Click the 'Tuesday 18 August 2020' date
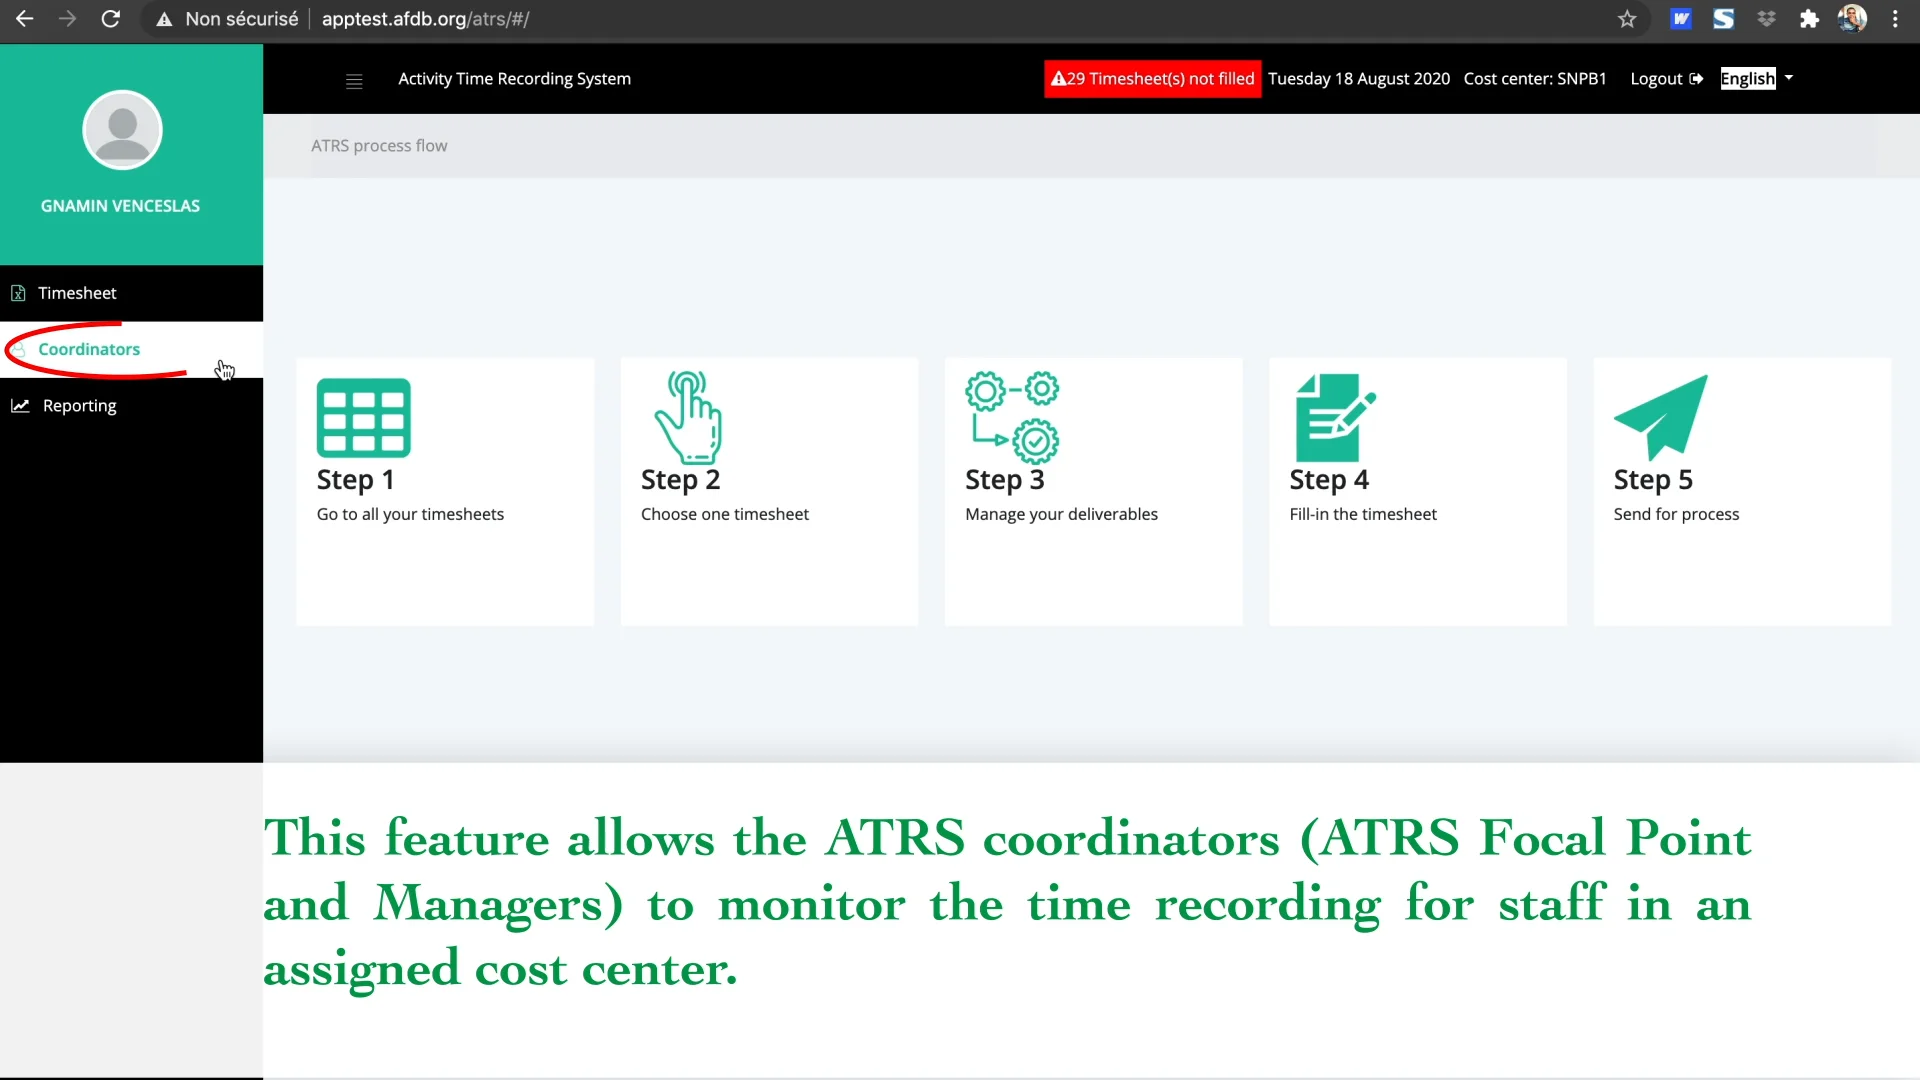Image resolution: width=1920 pixels, height=1080 pixels. (x=1359, y=79)
